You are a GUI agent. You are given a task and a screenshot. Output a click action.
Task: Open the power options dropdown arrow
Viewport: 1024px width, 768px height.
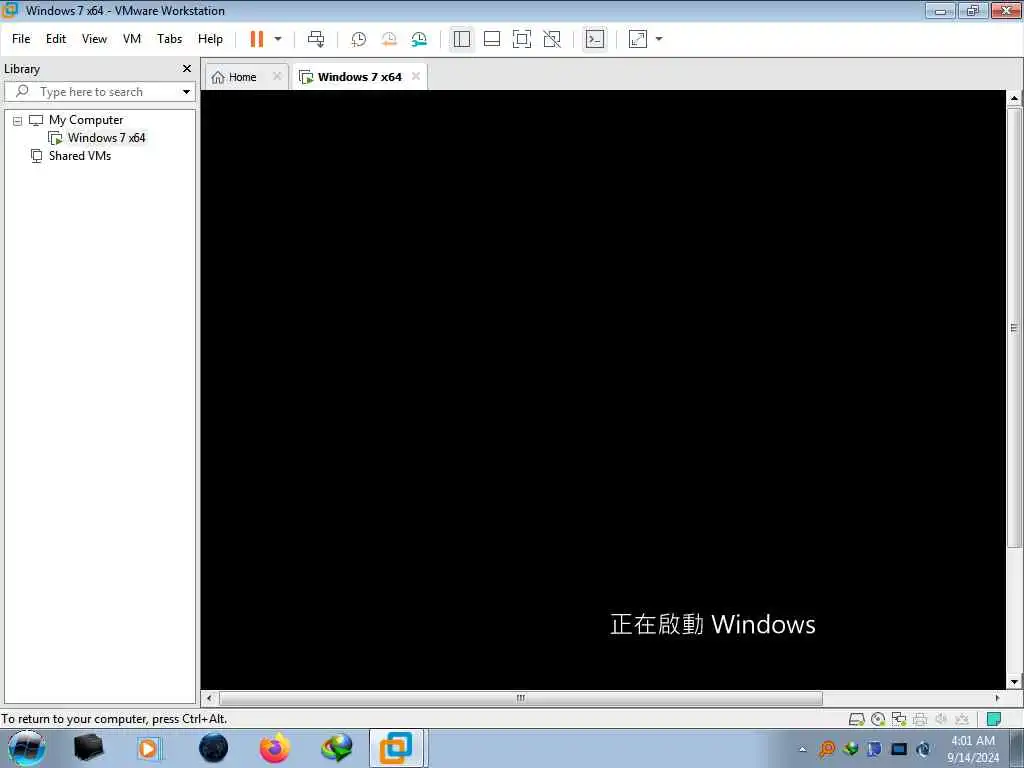[278, 39]
